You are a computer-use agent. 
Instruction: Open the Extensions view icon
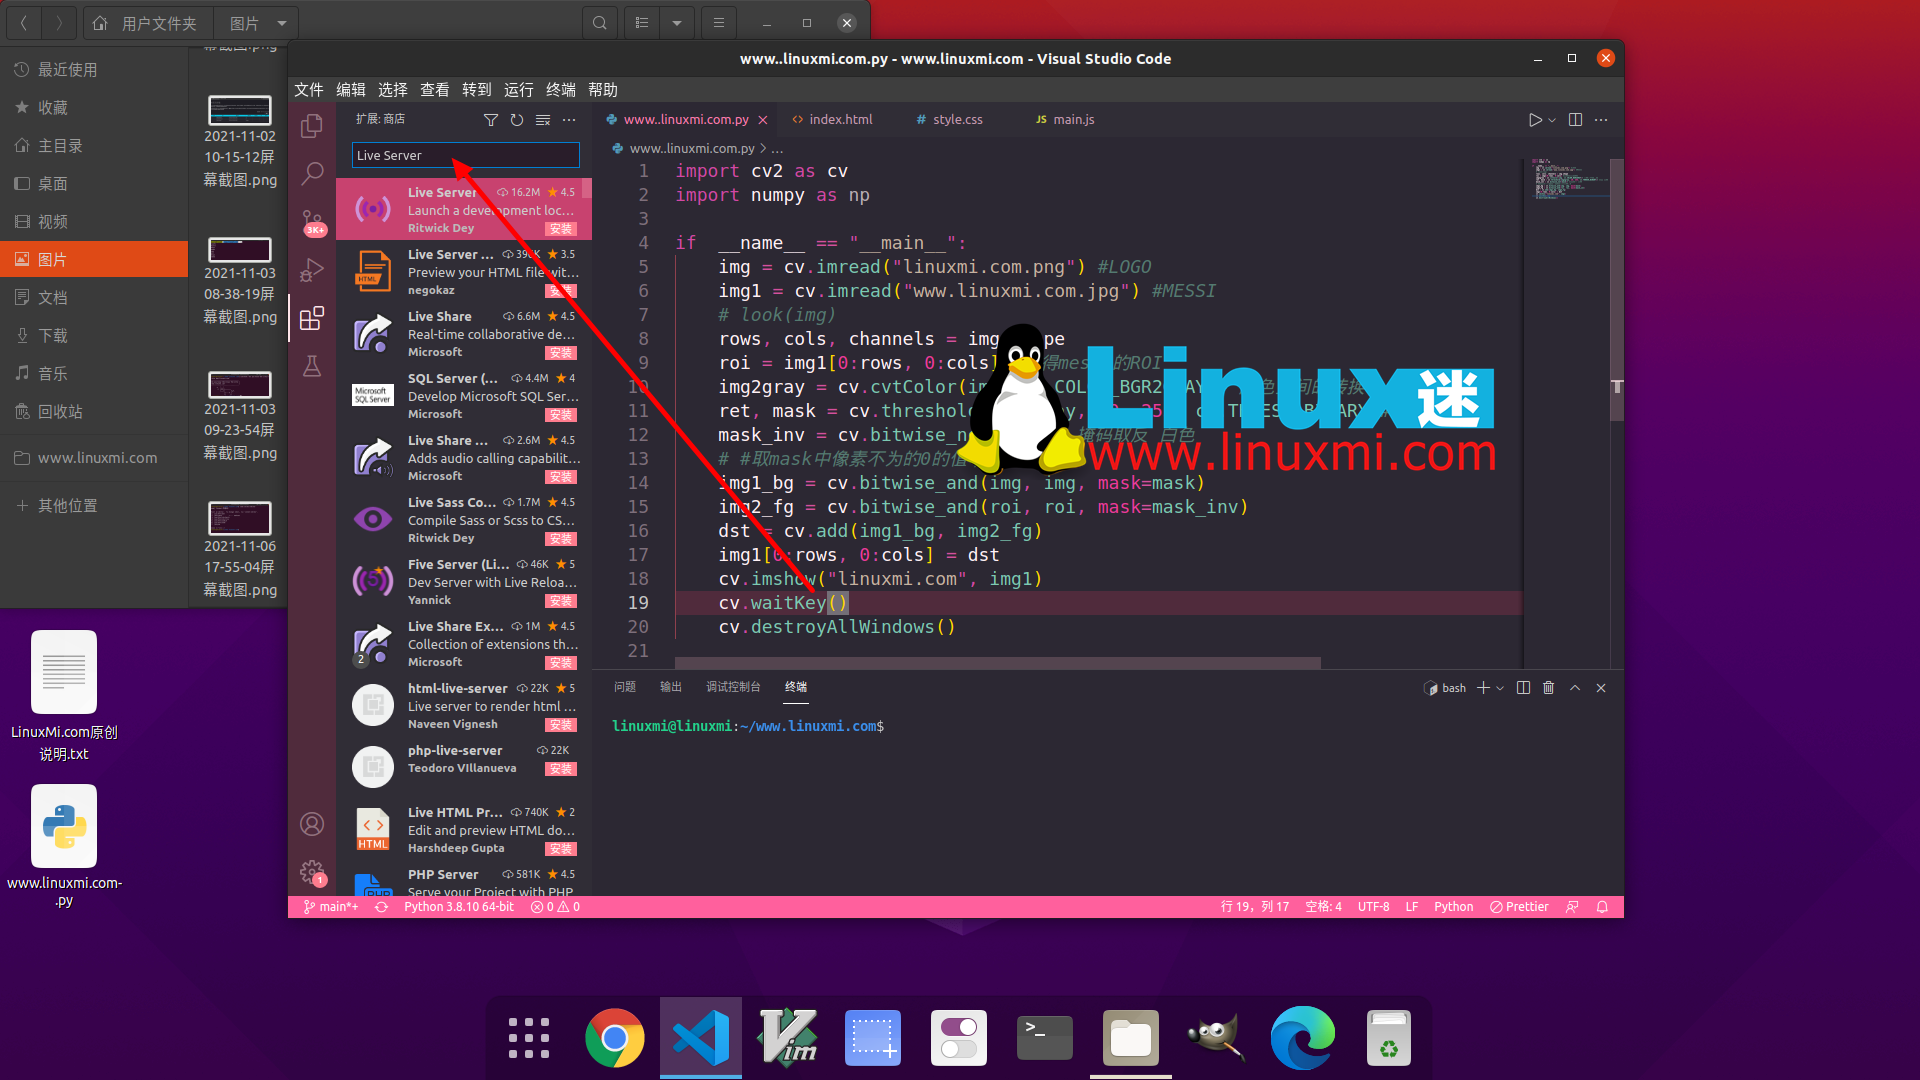(312, 318)
